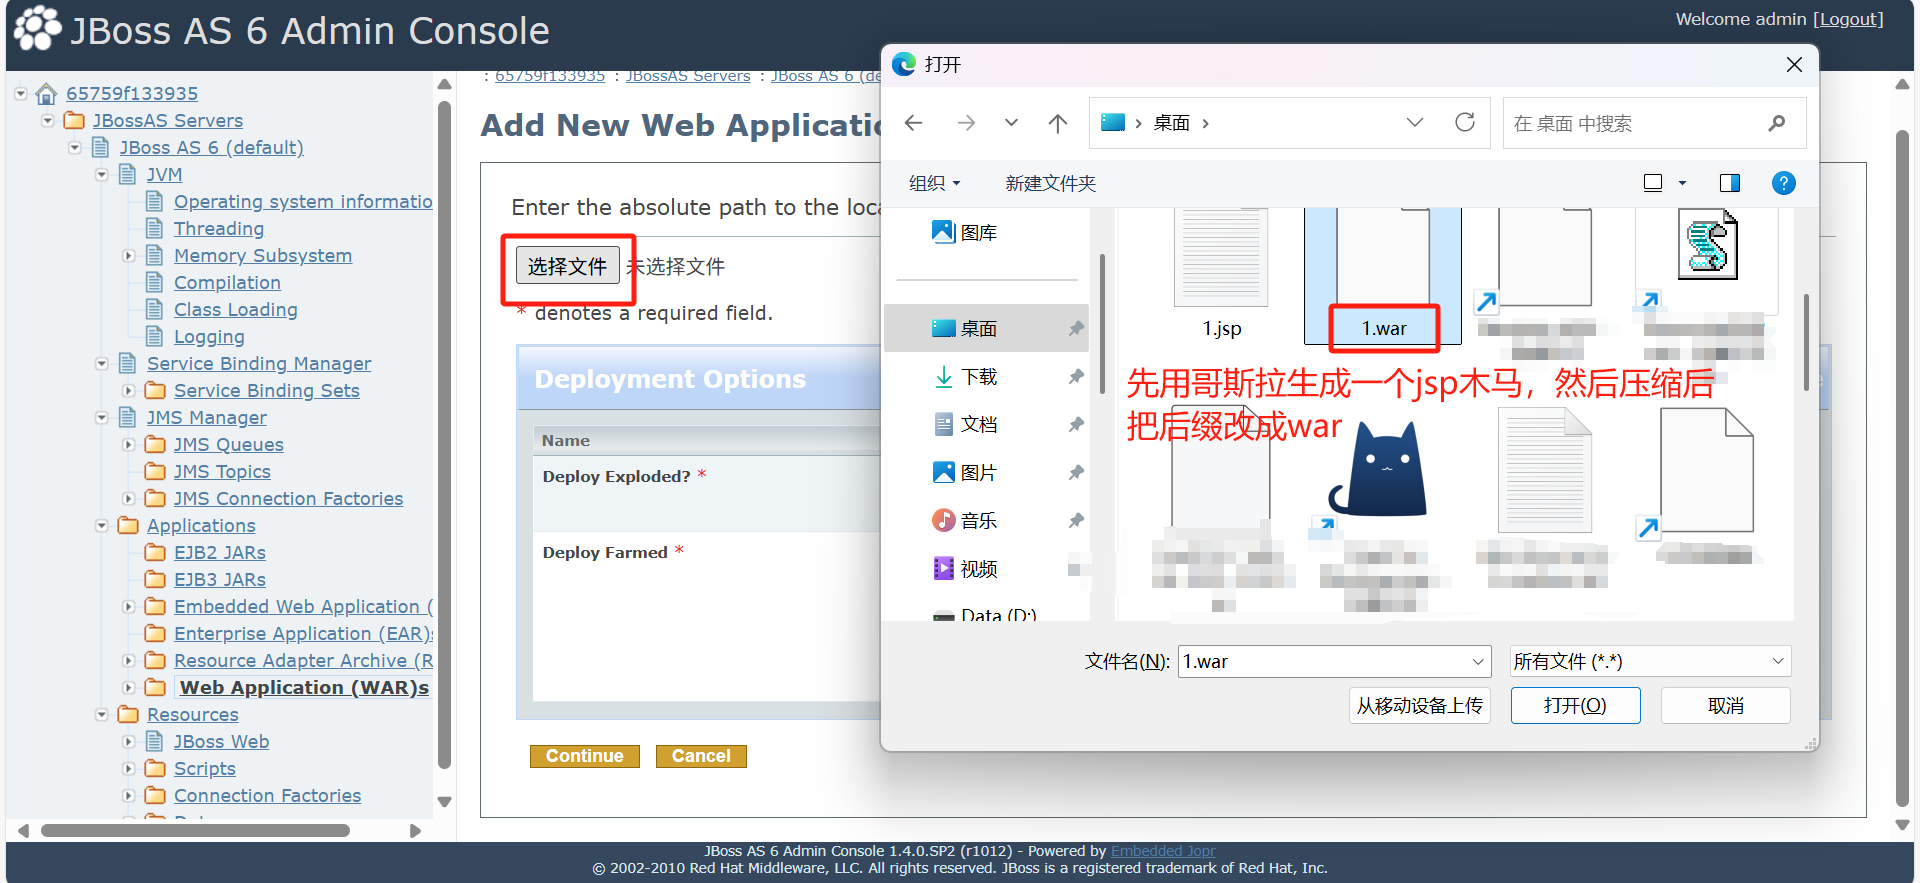The image size is (1920, 883).
Task: Click the 打开(O) button
Action: point(1575,705)
